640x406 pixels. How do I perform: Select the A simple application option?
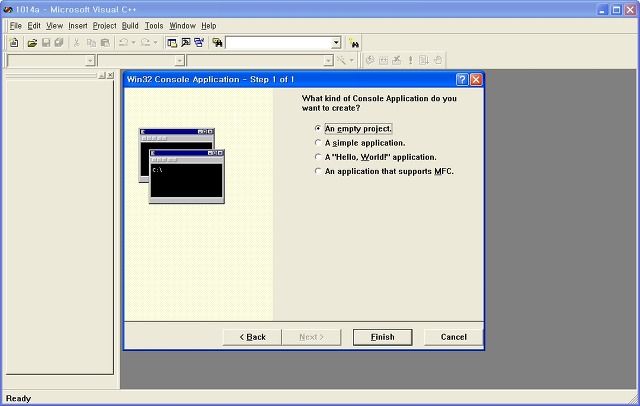[360, 143]
